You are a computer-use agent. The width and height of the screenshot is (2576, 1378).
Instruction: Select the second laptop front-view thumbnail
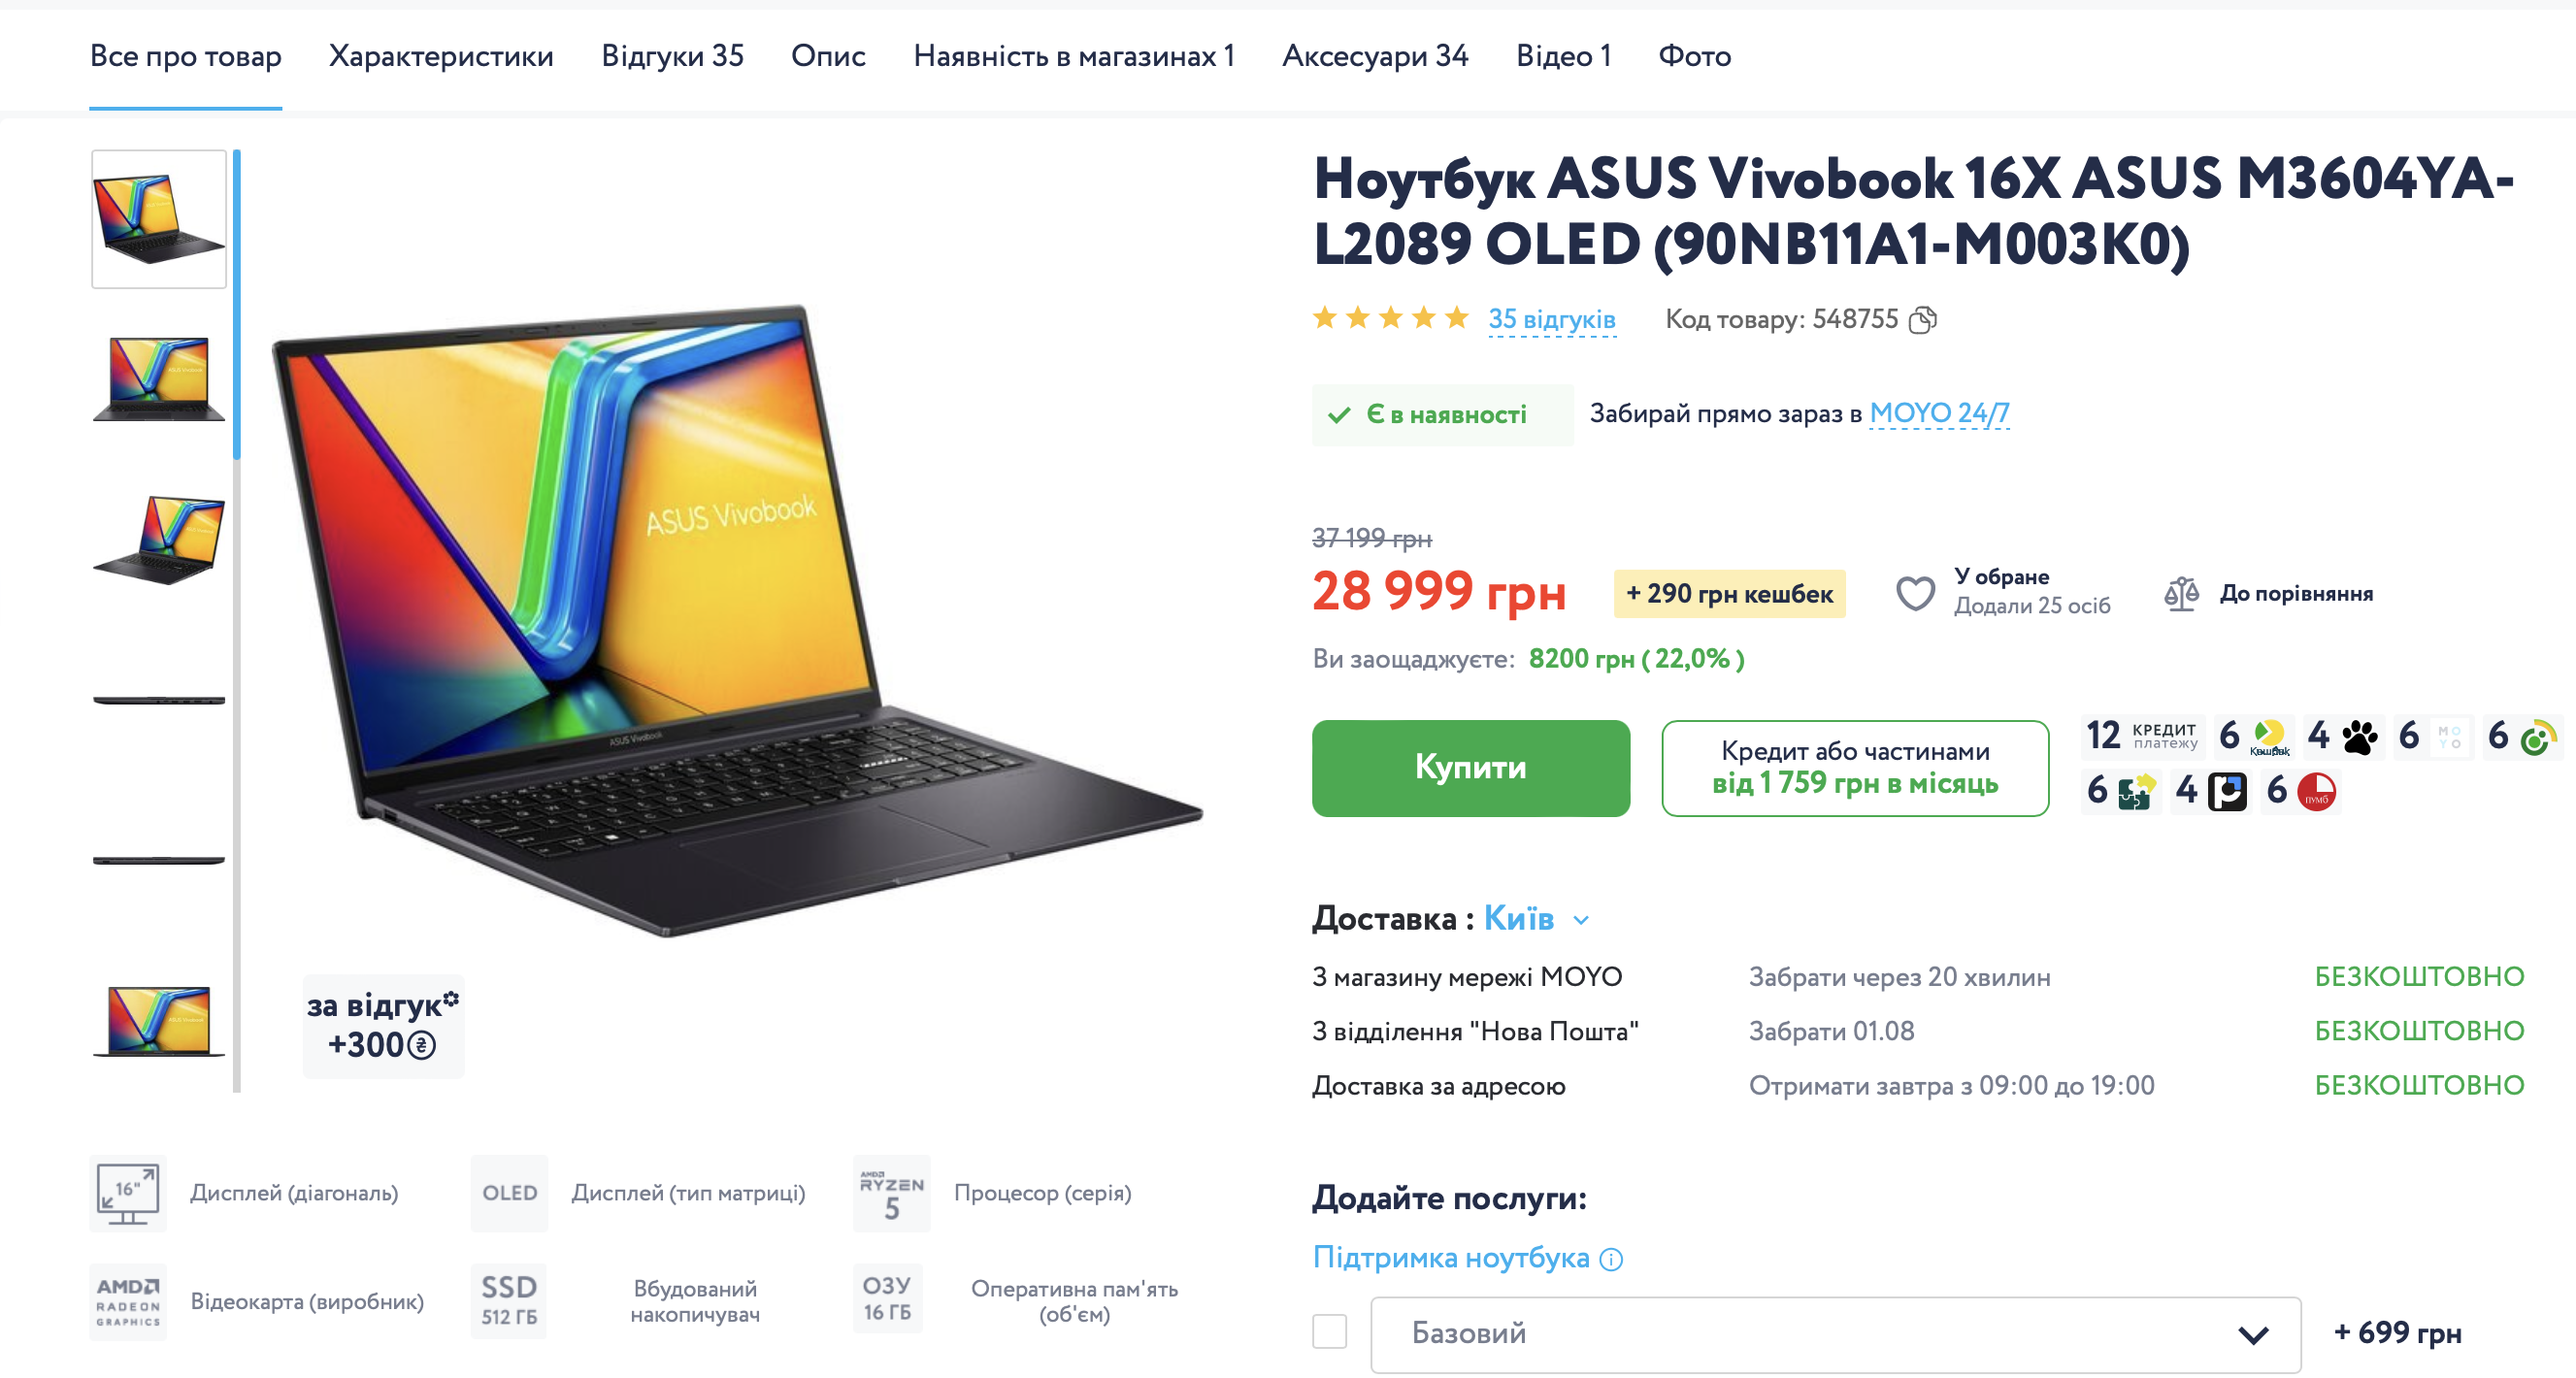(159, 380)
